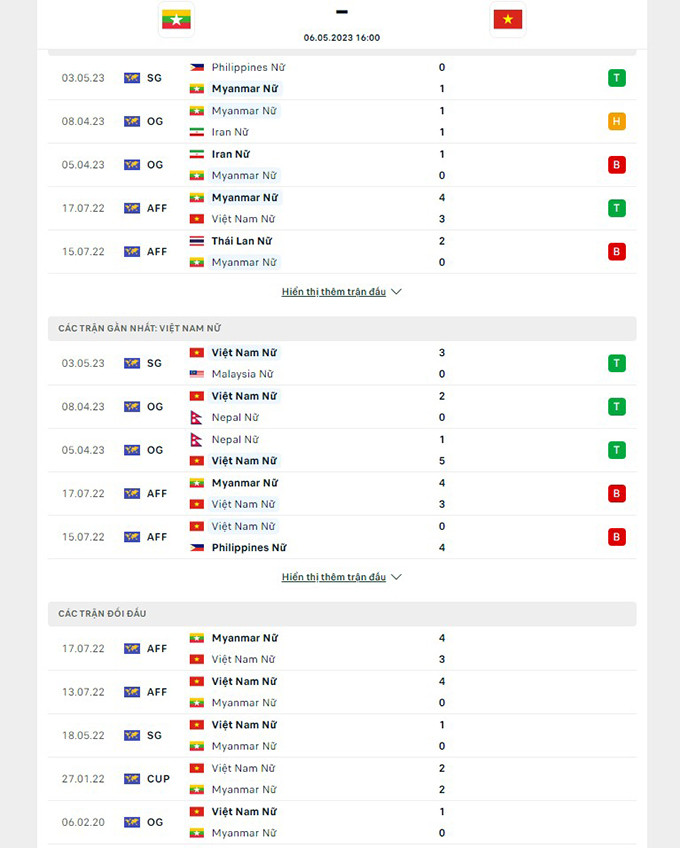The image size is (680, 848).
Task: Click green T badge on Philippines–Myanmar 0-1 row
Action: coord(617,78)
